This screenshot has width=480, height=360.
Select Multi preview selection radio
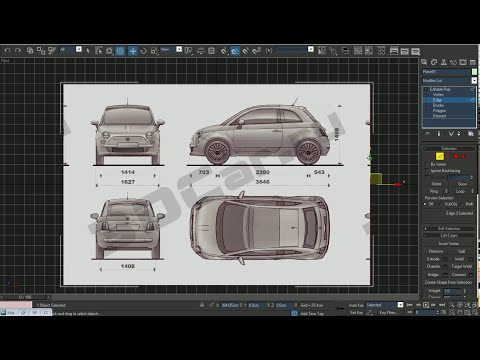click(x=462, y=204)
